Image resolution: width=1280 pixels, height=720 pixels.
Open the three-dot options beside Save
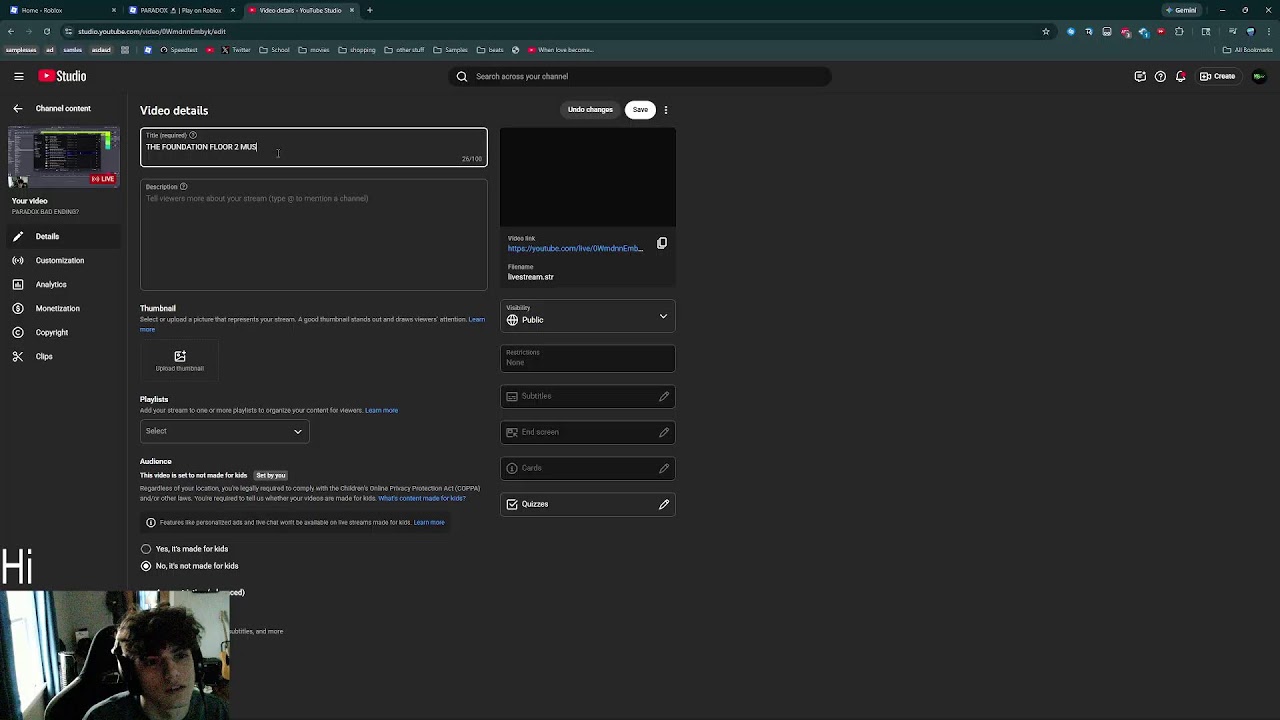click(x=666, y=110)
